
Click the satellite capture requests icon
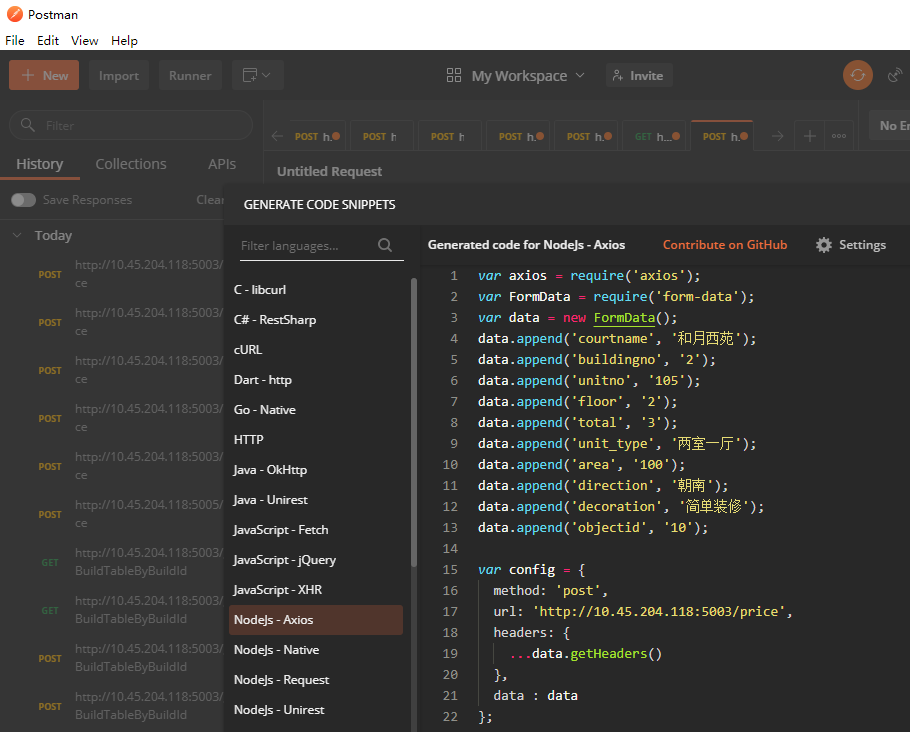coord(895,75)
